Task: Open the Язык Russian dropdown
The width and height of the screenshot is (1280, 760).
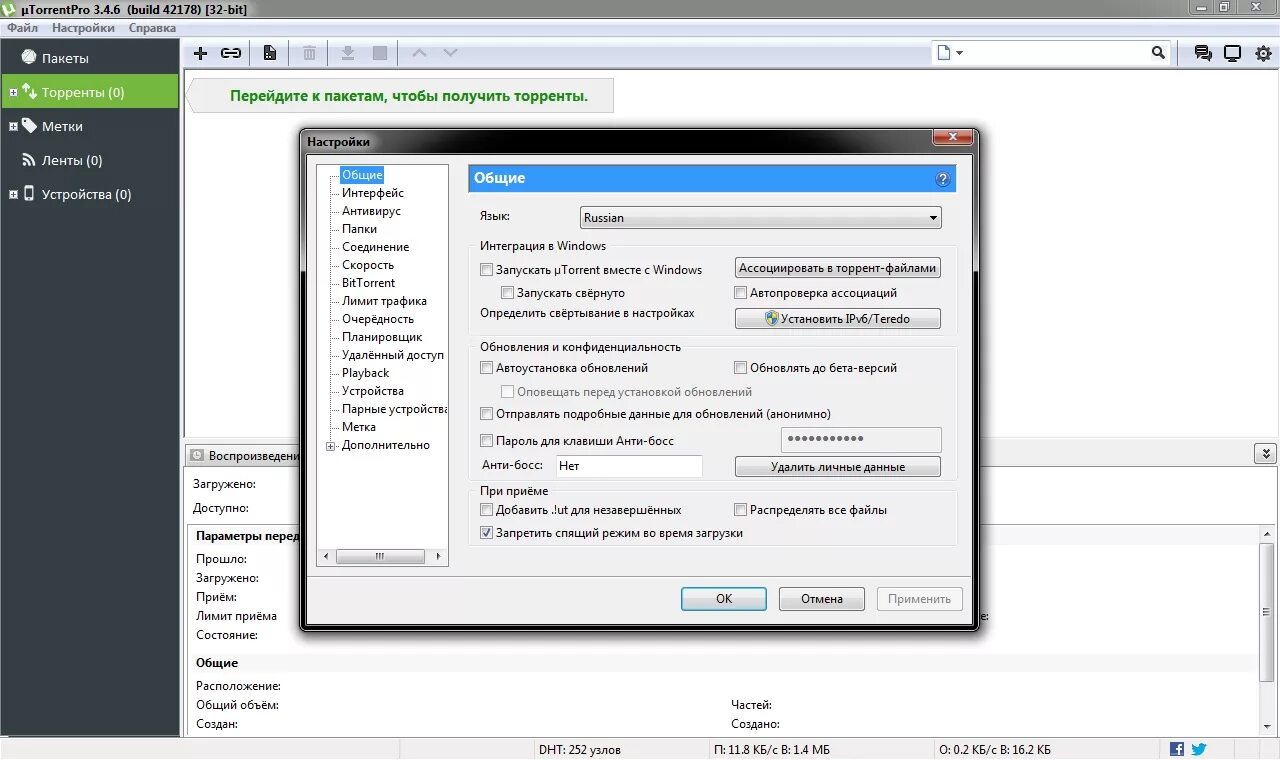Action: coord(760,218)
